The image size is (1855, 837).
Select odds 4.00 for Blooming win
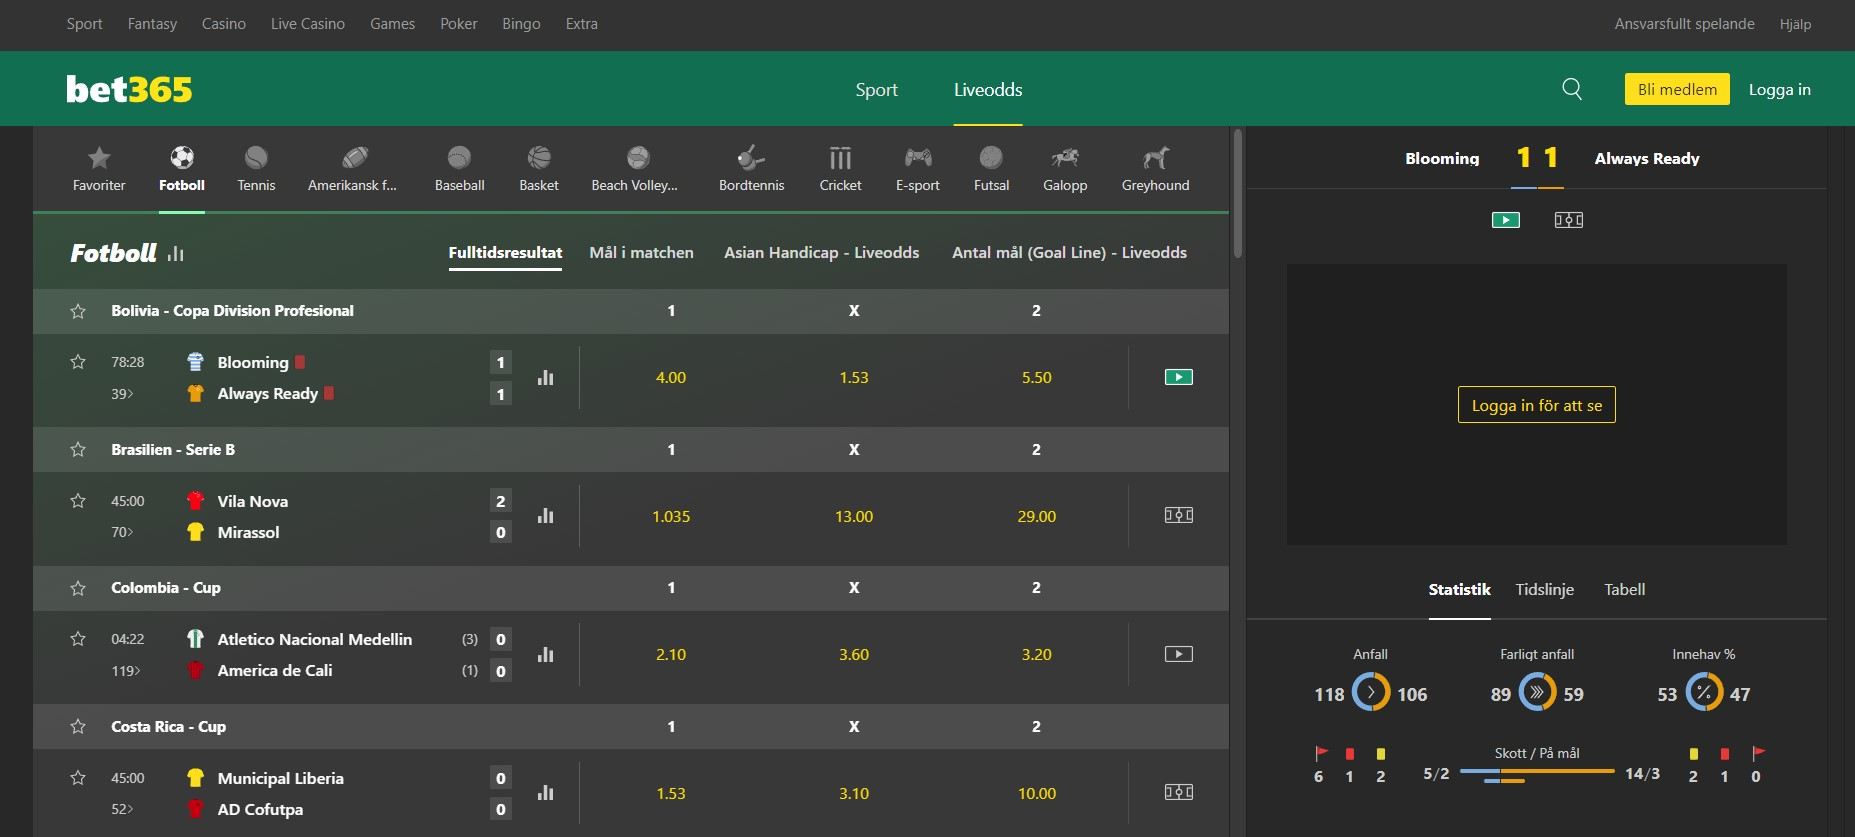671,378
